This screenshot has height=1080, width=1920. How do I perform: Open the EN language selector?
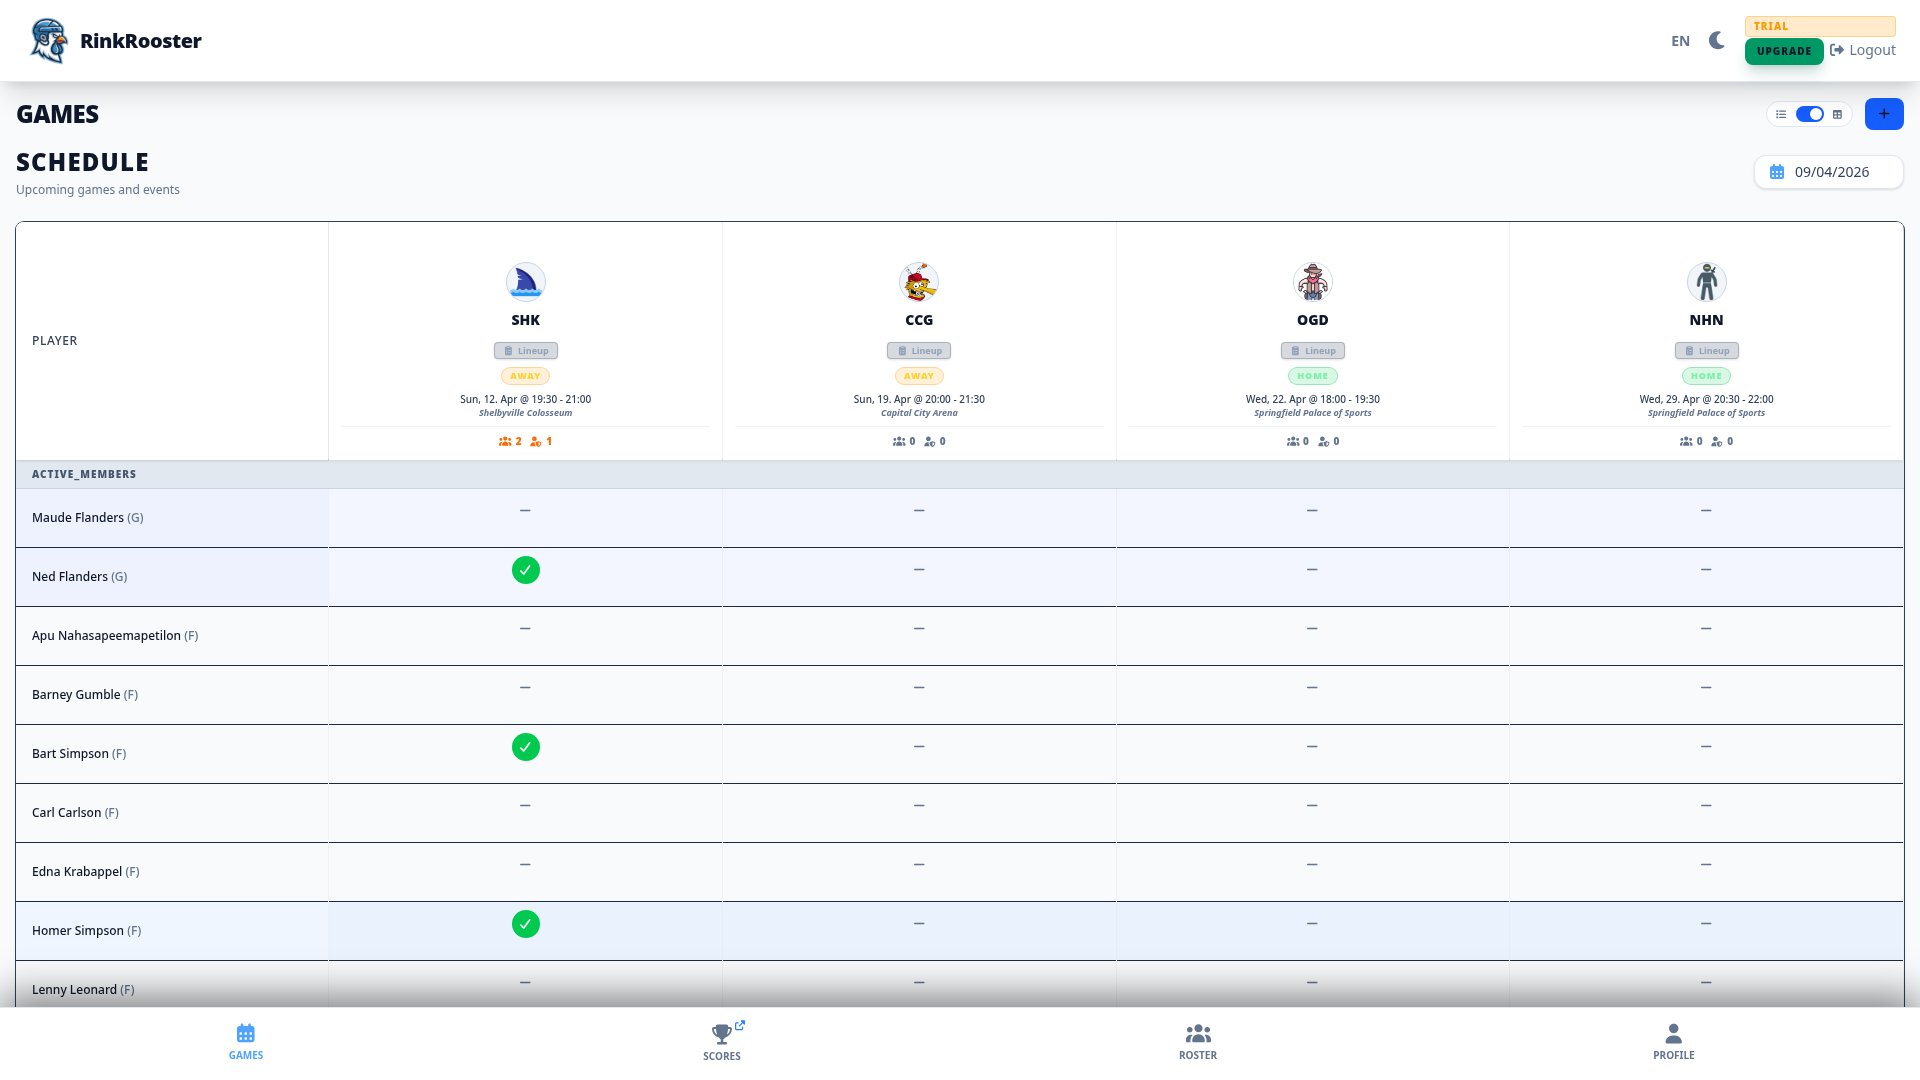pos(1680,41)
